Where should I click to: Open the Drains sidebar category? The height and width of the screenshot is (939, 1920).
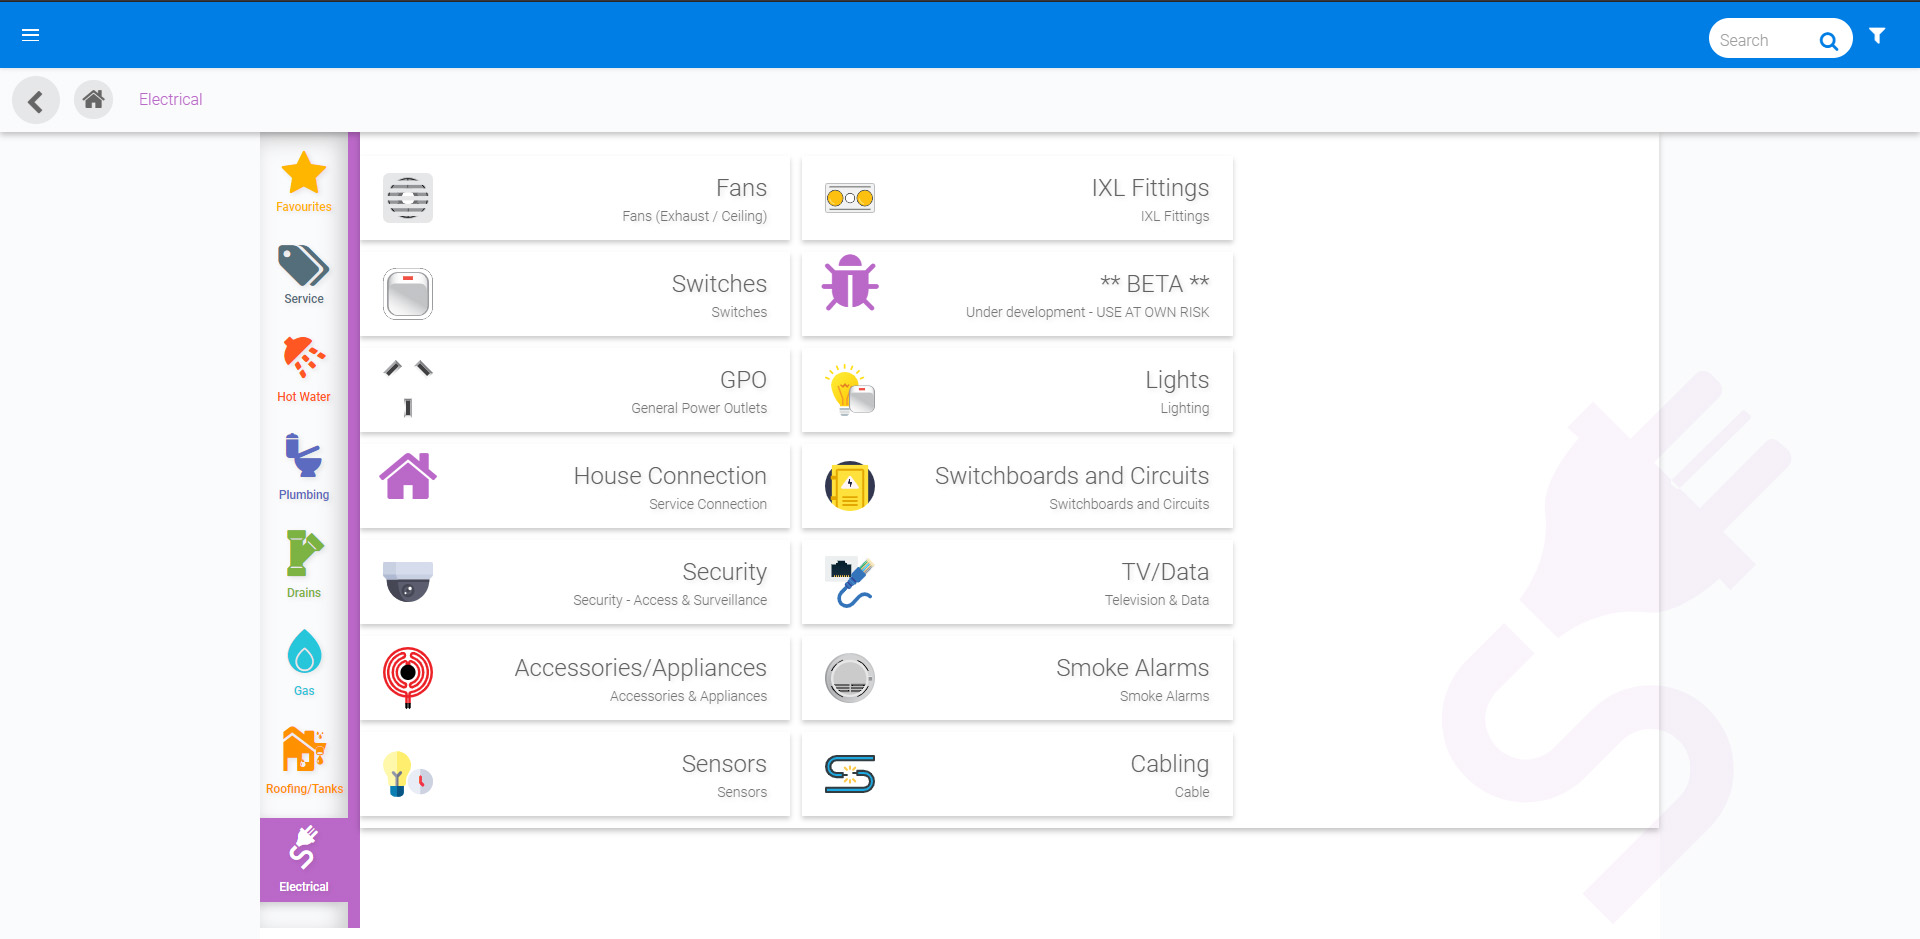(304, 564)
